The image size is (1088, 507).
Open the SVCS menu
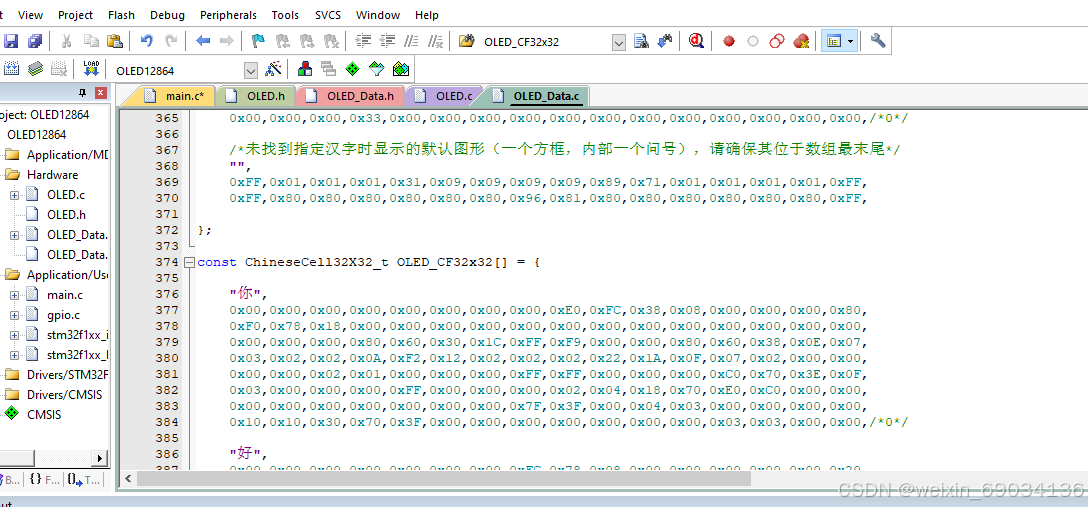coord(328,15)
